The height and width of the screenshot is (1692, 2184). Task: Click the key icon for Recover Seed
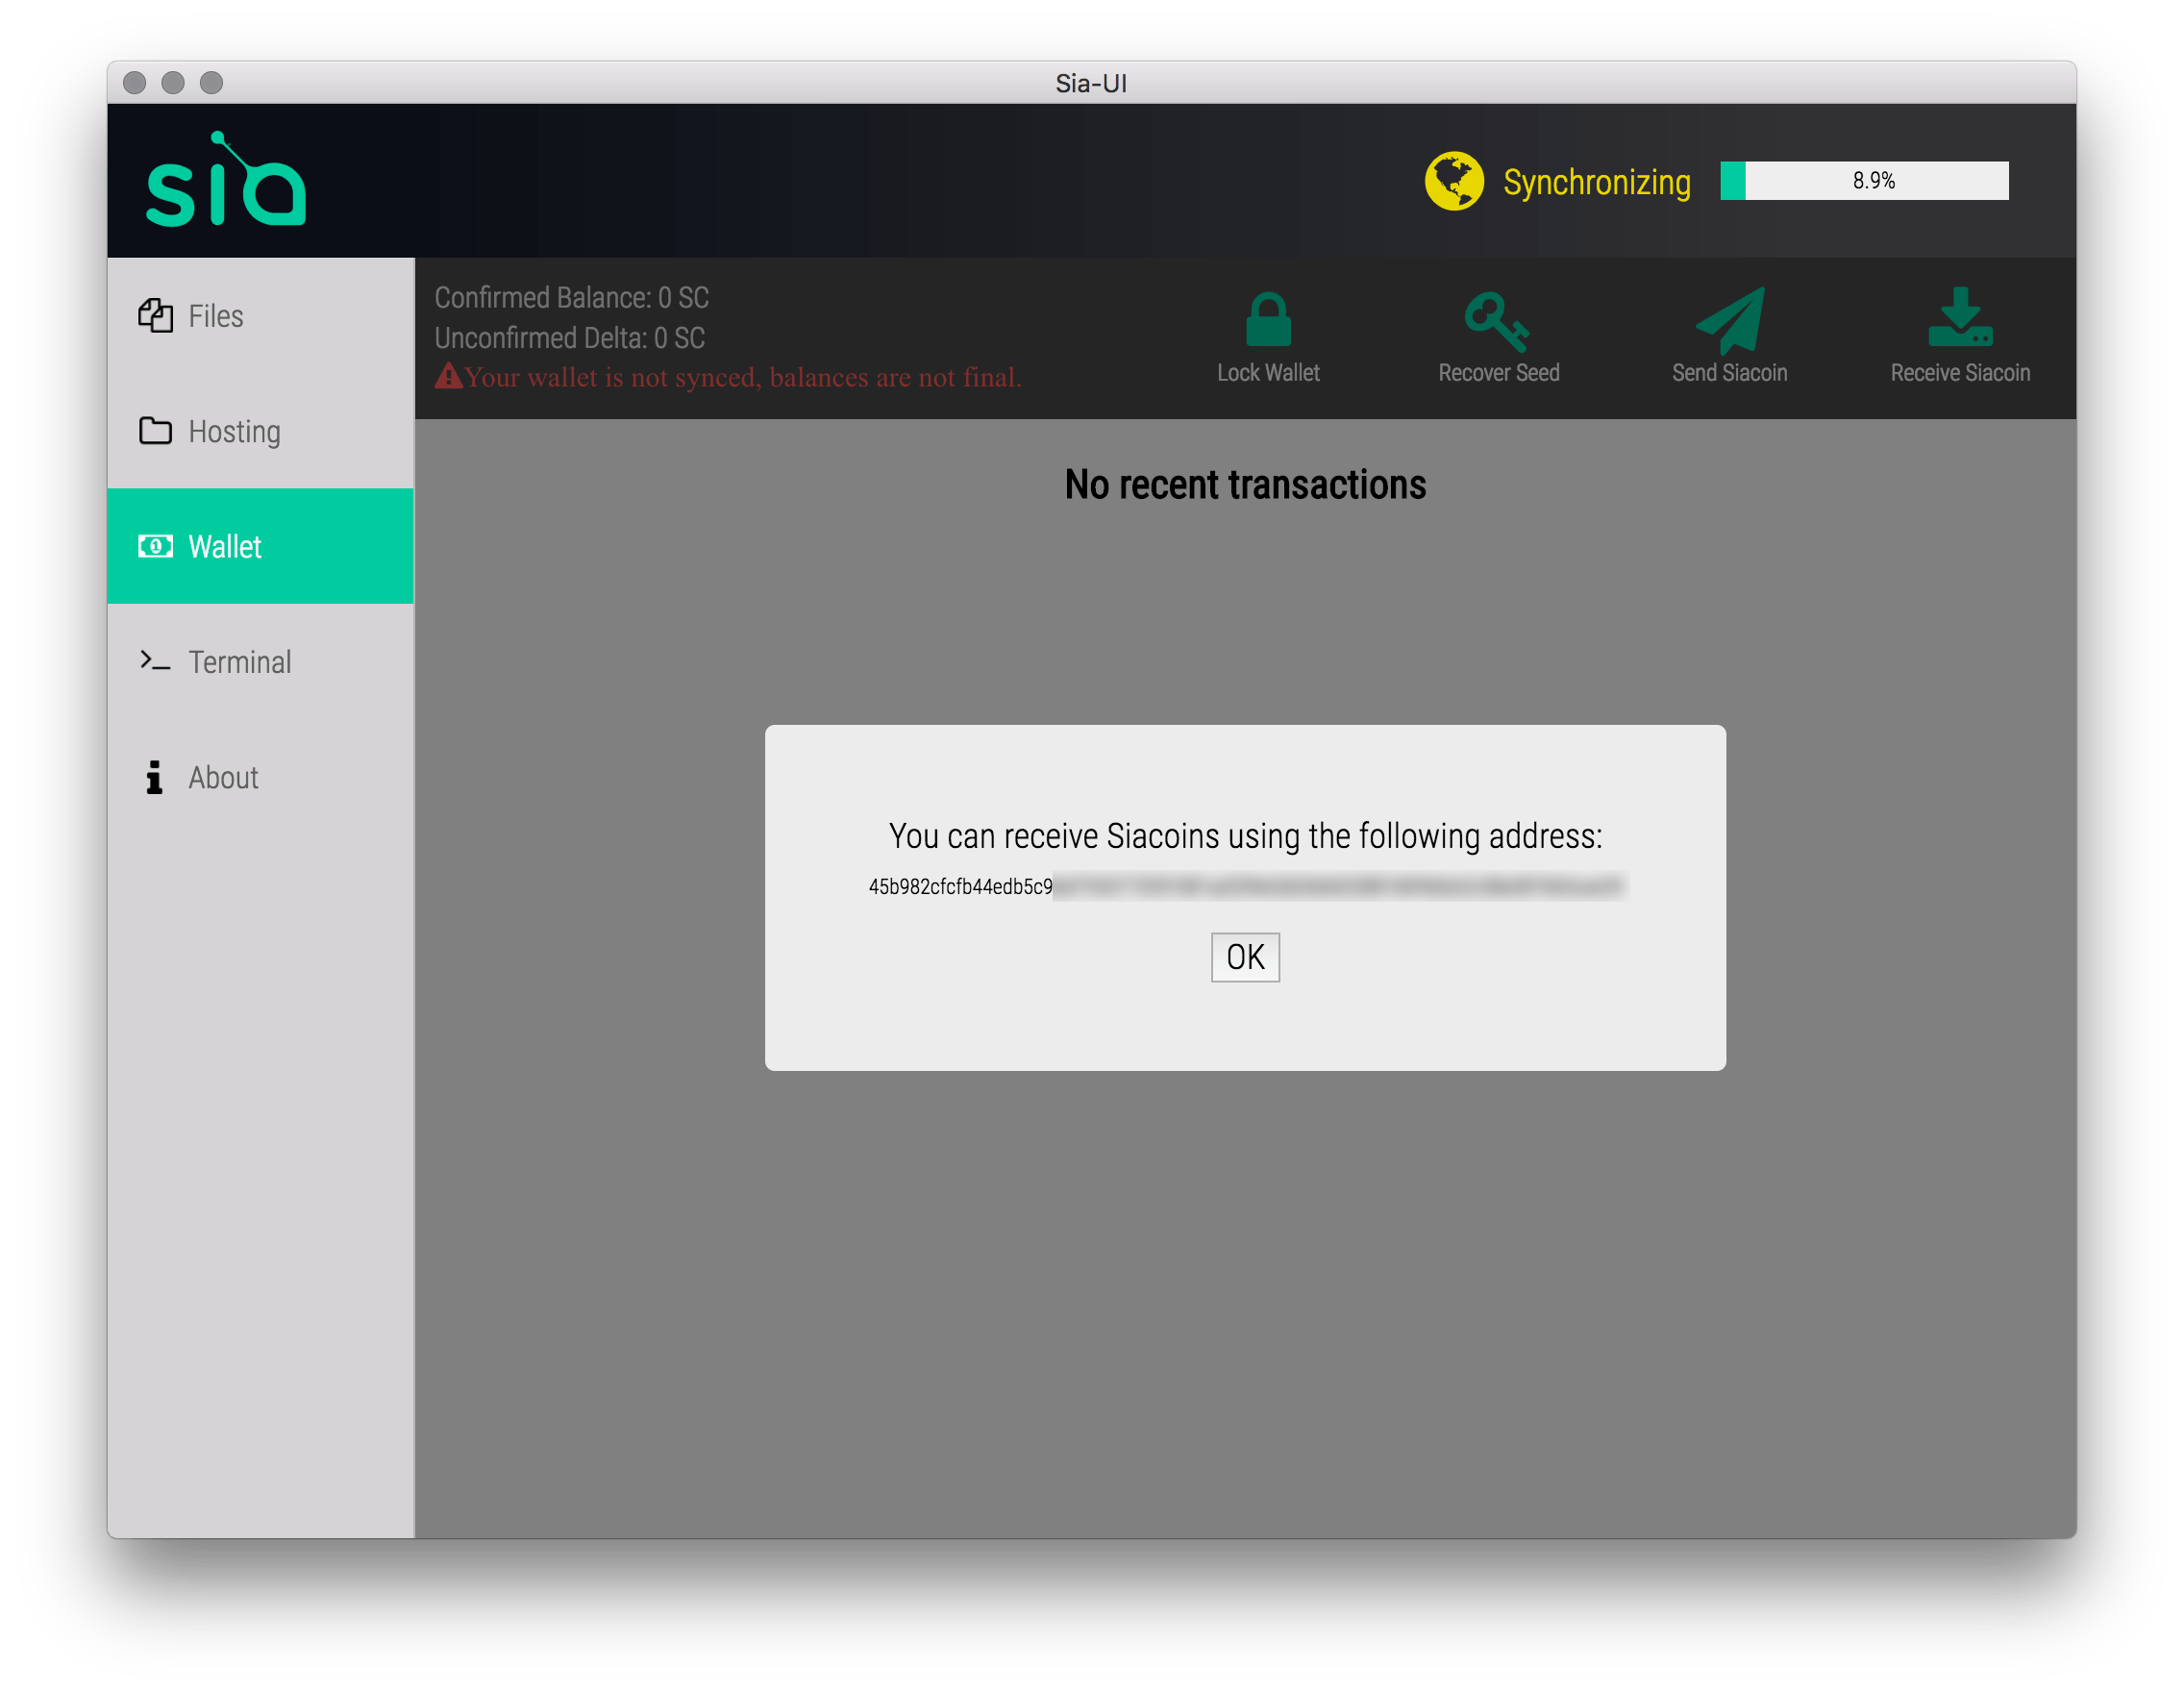tap(1497, 321)
